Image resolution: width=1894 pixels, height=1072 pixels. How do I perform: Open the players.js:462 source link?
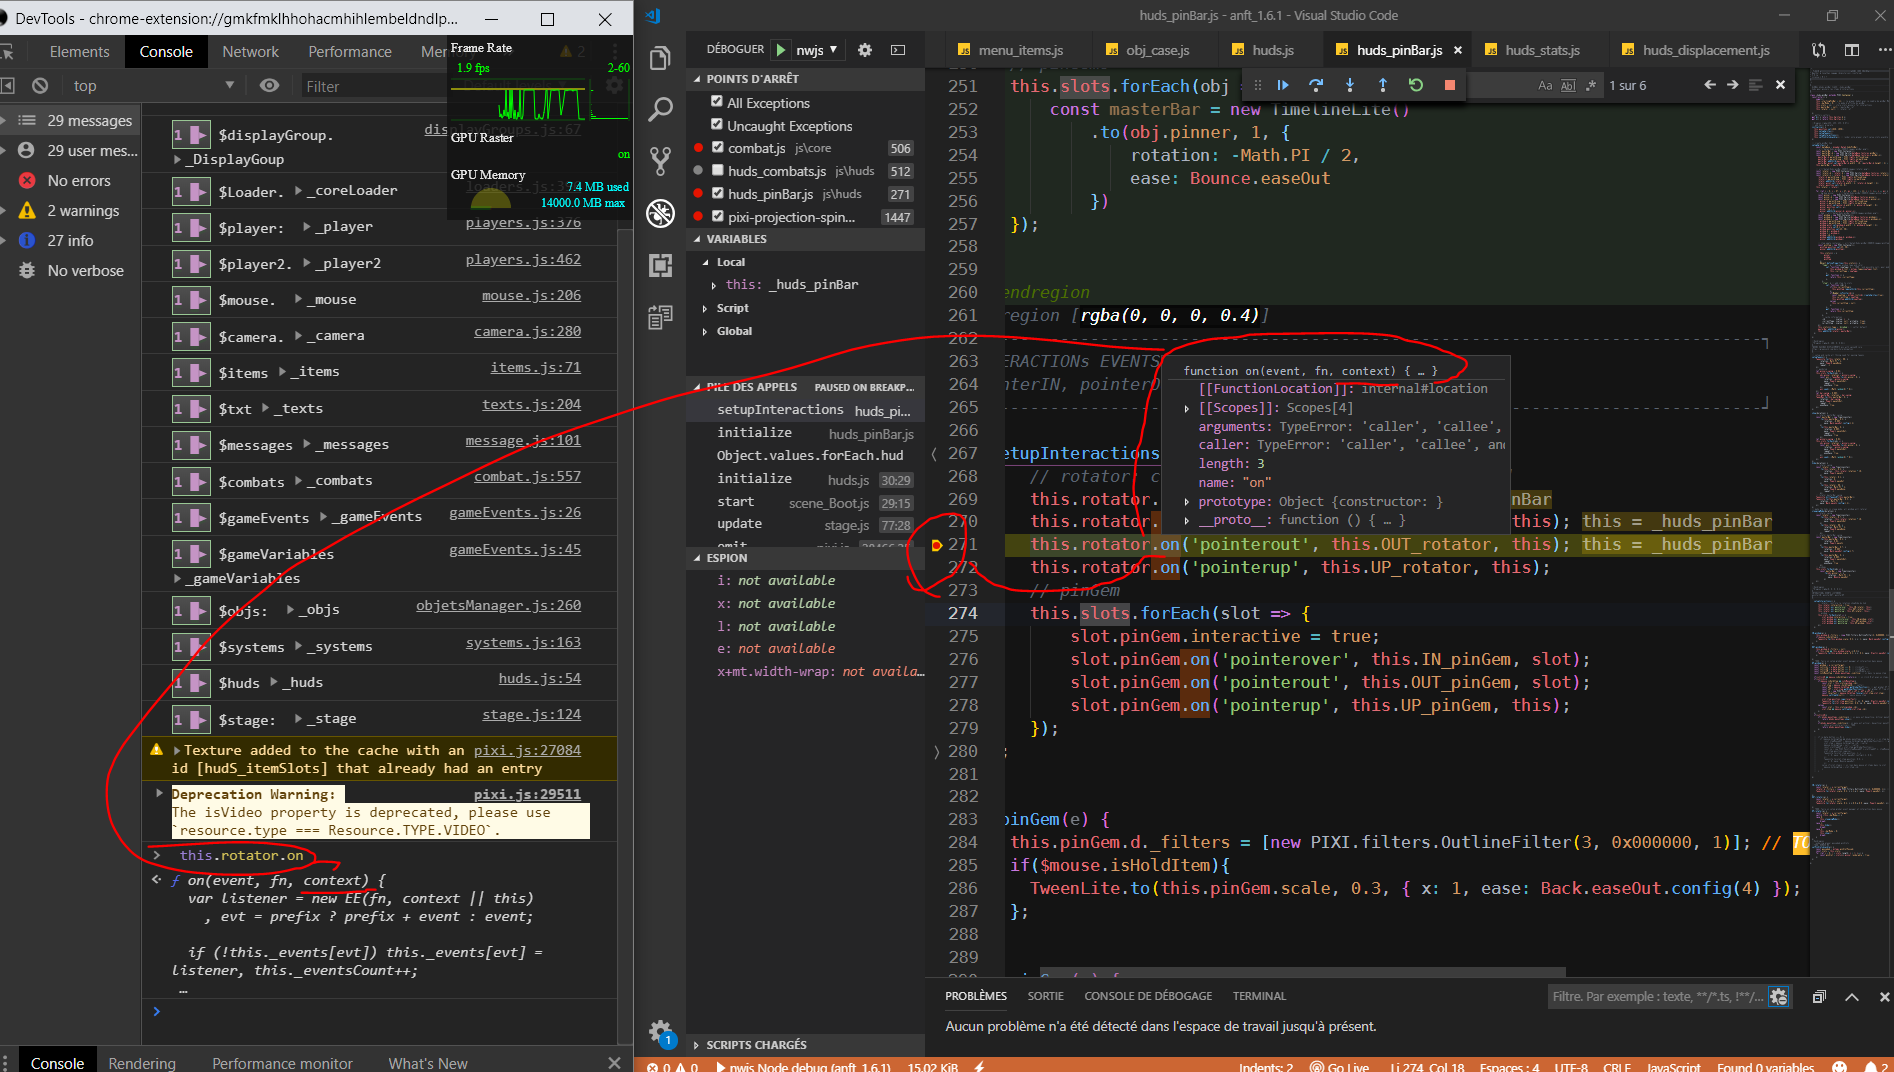point(523,259)
